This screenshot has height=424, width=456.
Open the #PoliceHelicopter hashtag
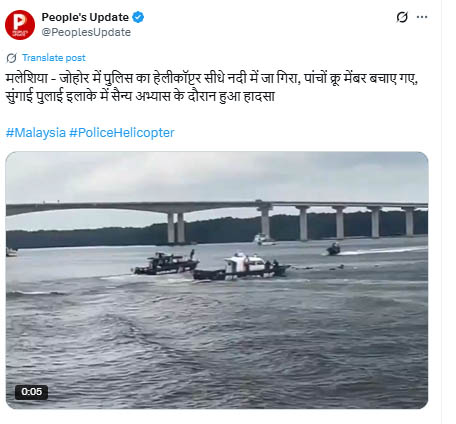(122, 133)
